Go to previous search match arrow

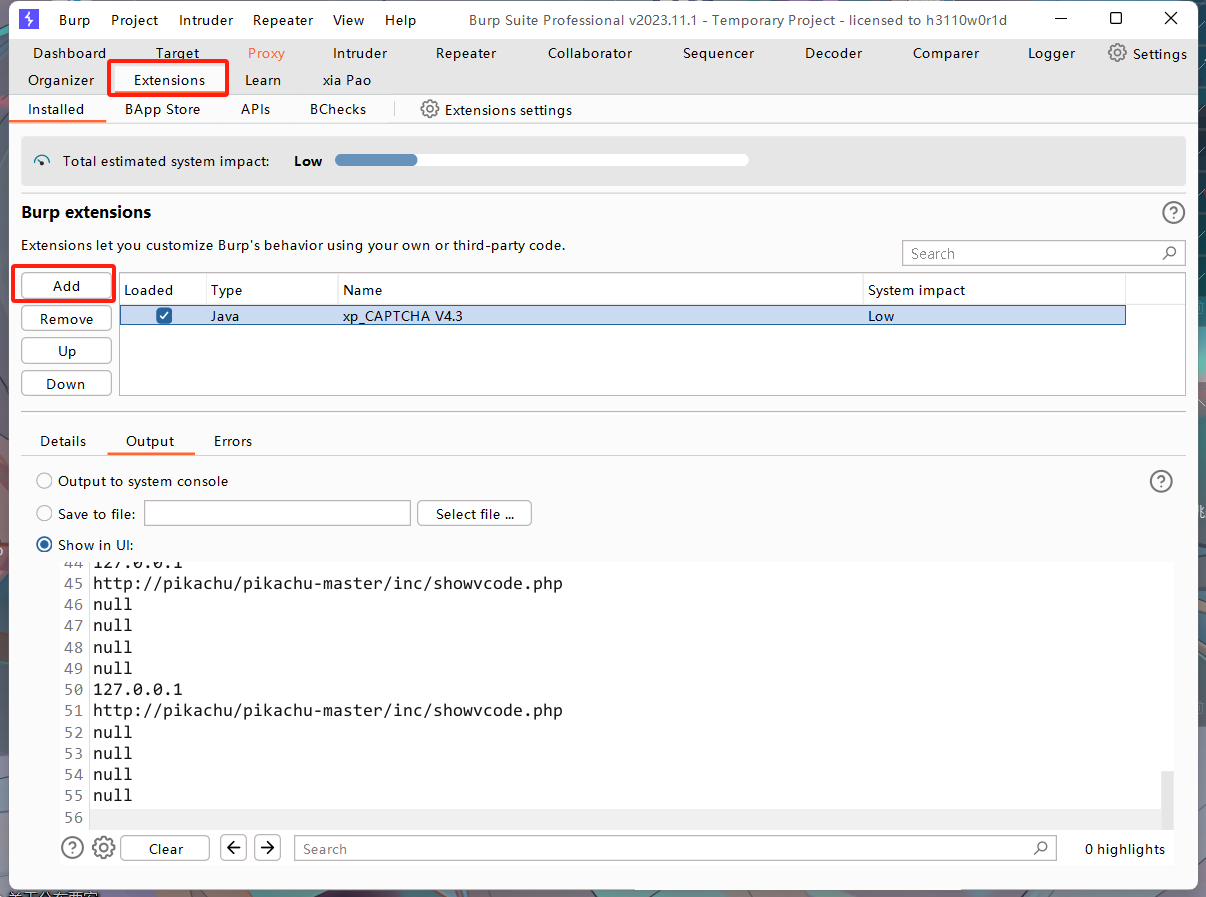tap(234, 848)
